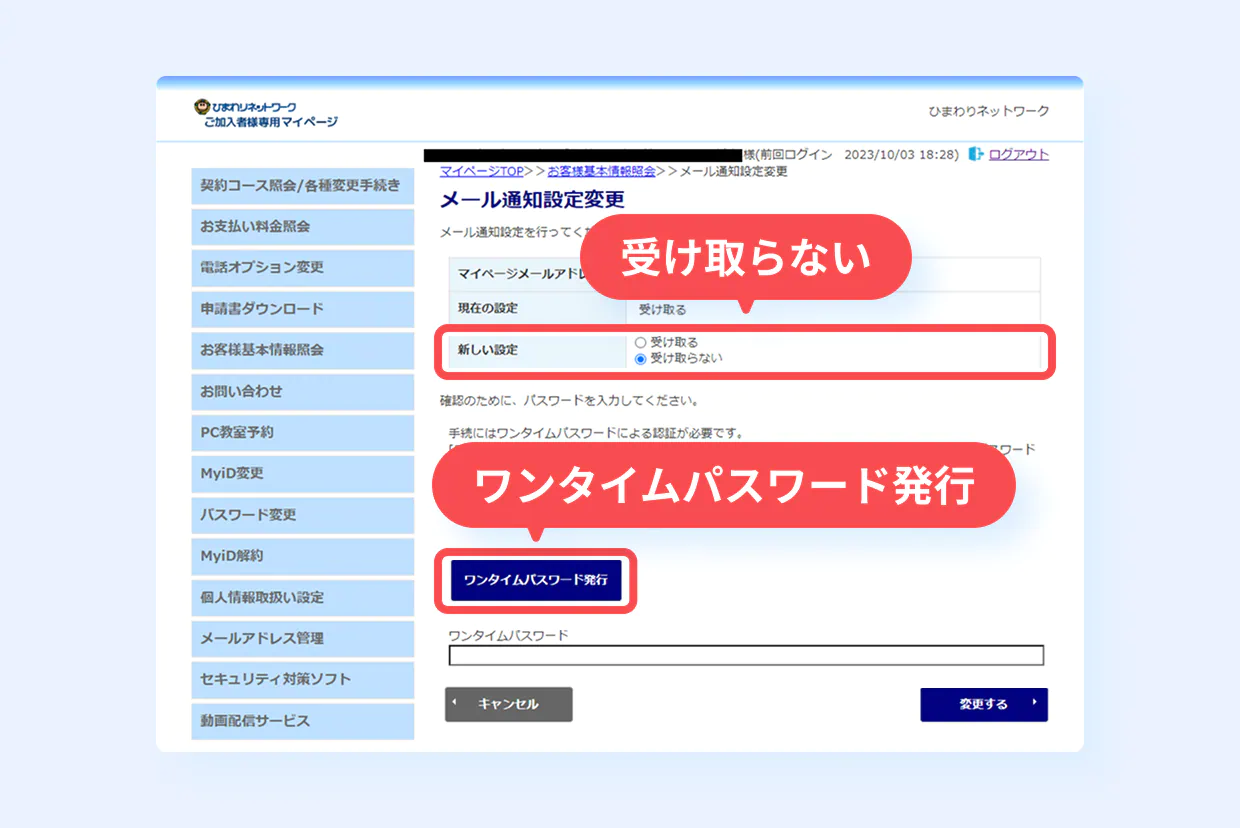Open パスワード変更 sidebar menu
Viewport: 1240px width, 828px height.
pos(302,515)
